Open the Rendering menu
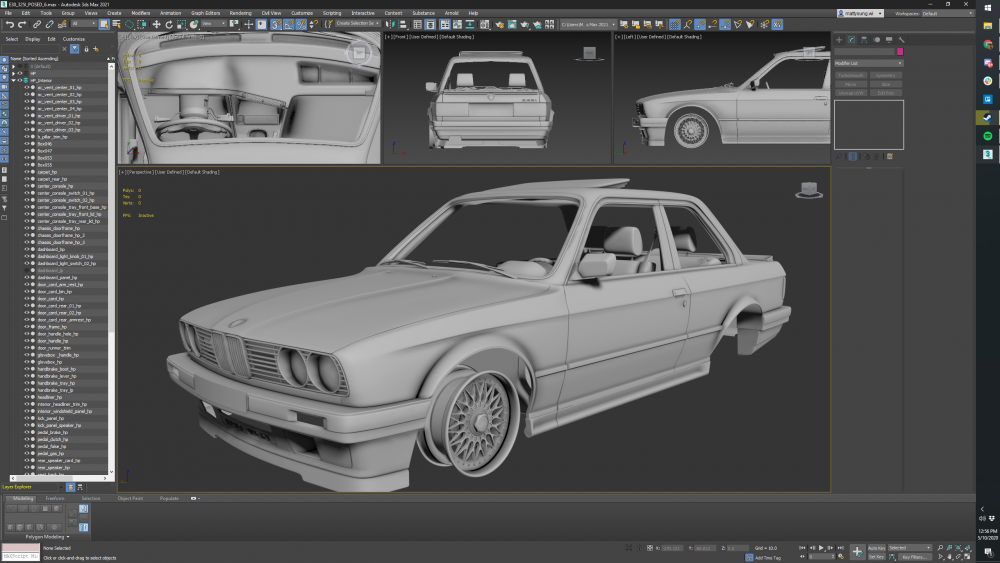Screen dimensions: 1000x563 pos(240,13)
